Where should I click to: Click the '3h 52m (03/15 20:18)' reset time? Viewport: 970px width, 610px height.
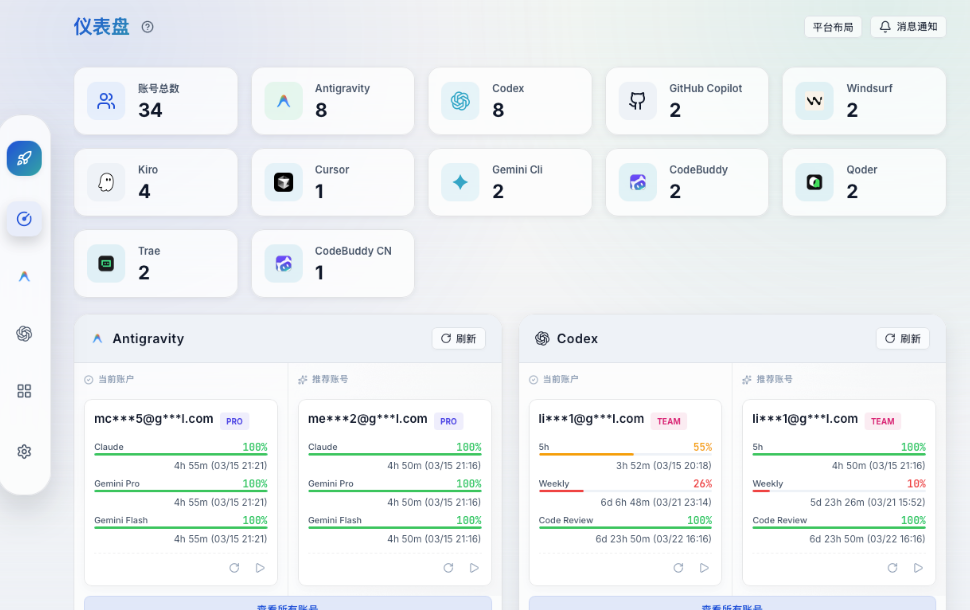[x=664, y=465]
